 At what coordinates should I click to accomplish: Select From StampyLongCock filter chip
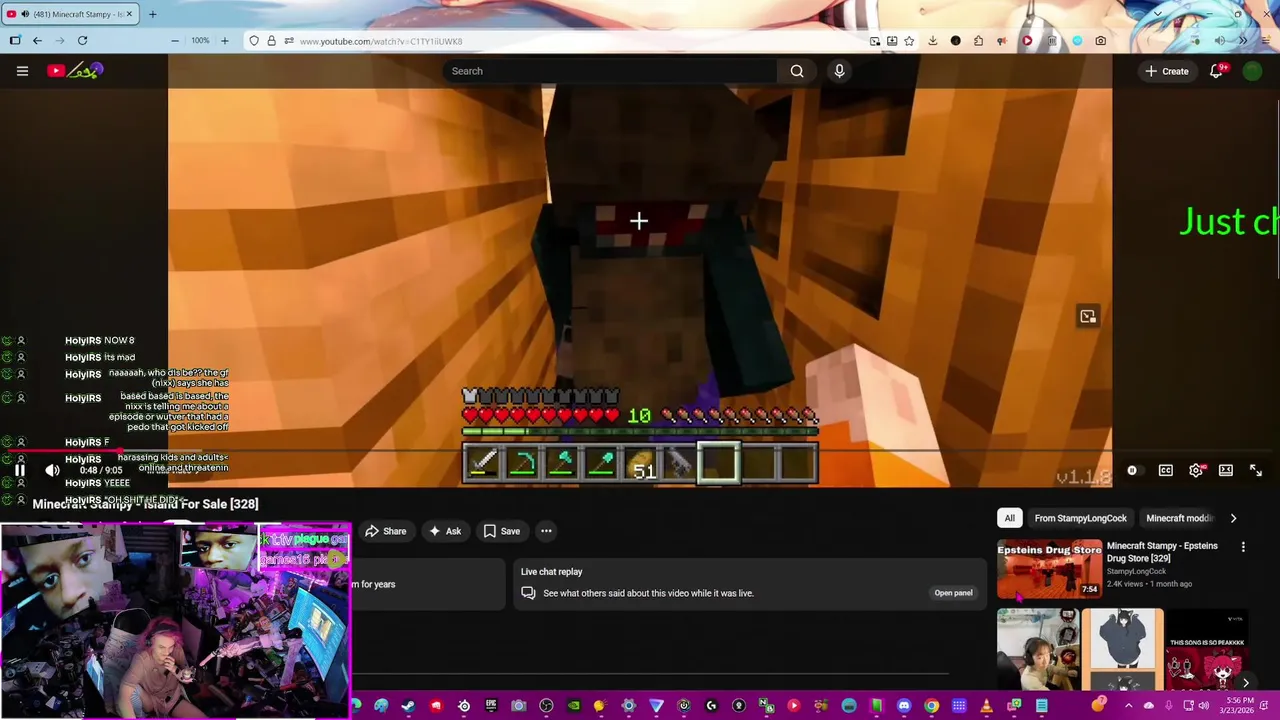[1080, 518]
